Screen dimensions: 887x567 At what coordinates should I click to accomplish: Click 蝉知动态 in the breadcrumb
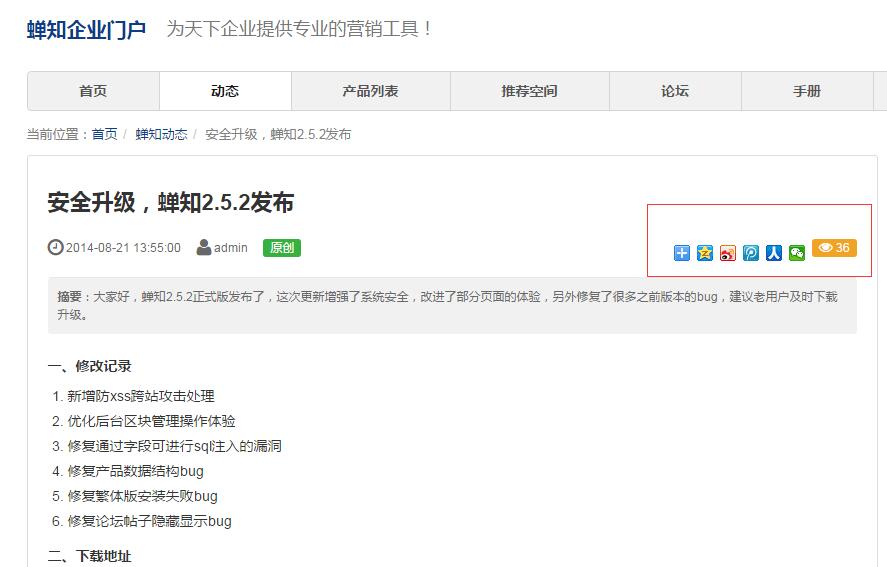(x=161, y=134)
